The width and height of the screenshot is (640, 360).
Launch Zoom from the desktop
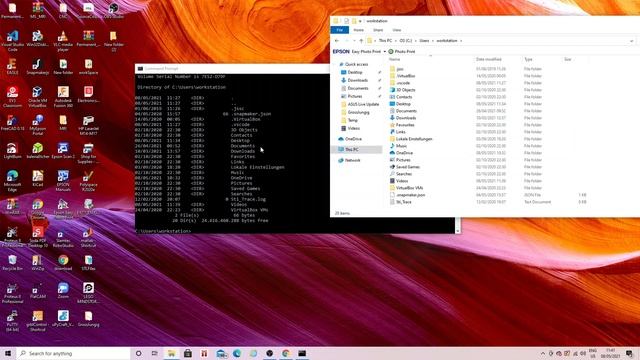(x=63, y=290)
